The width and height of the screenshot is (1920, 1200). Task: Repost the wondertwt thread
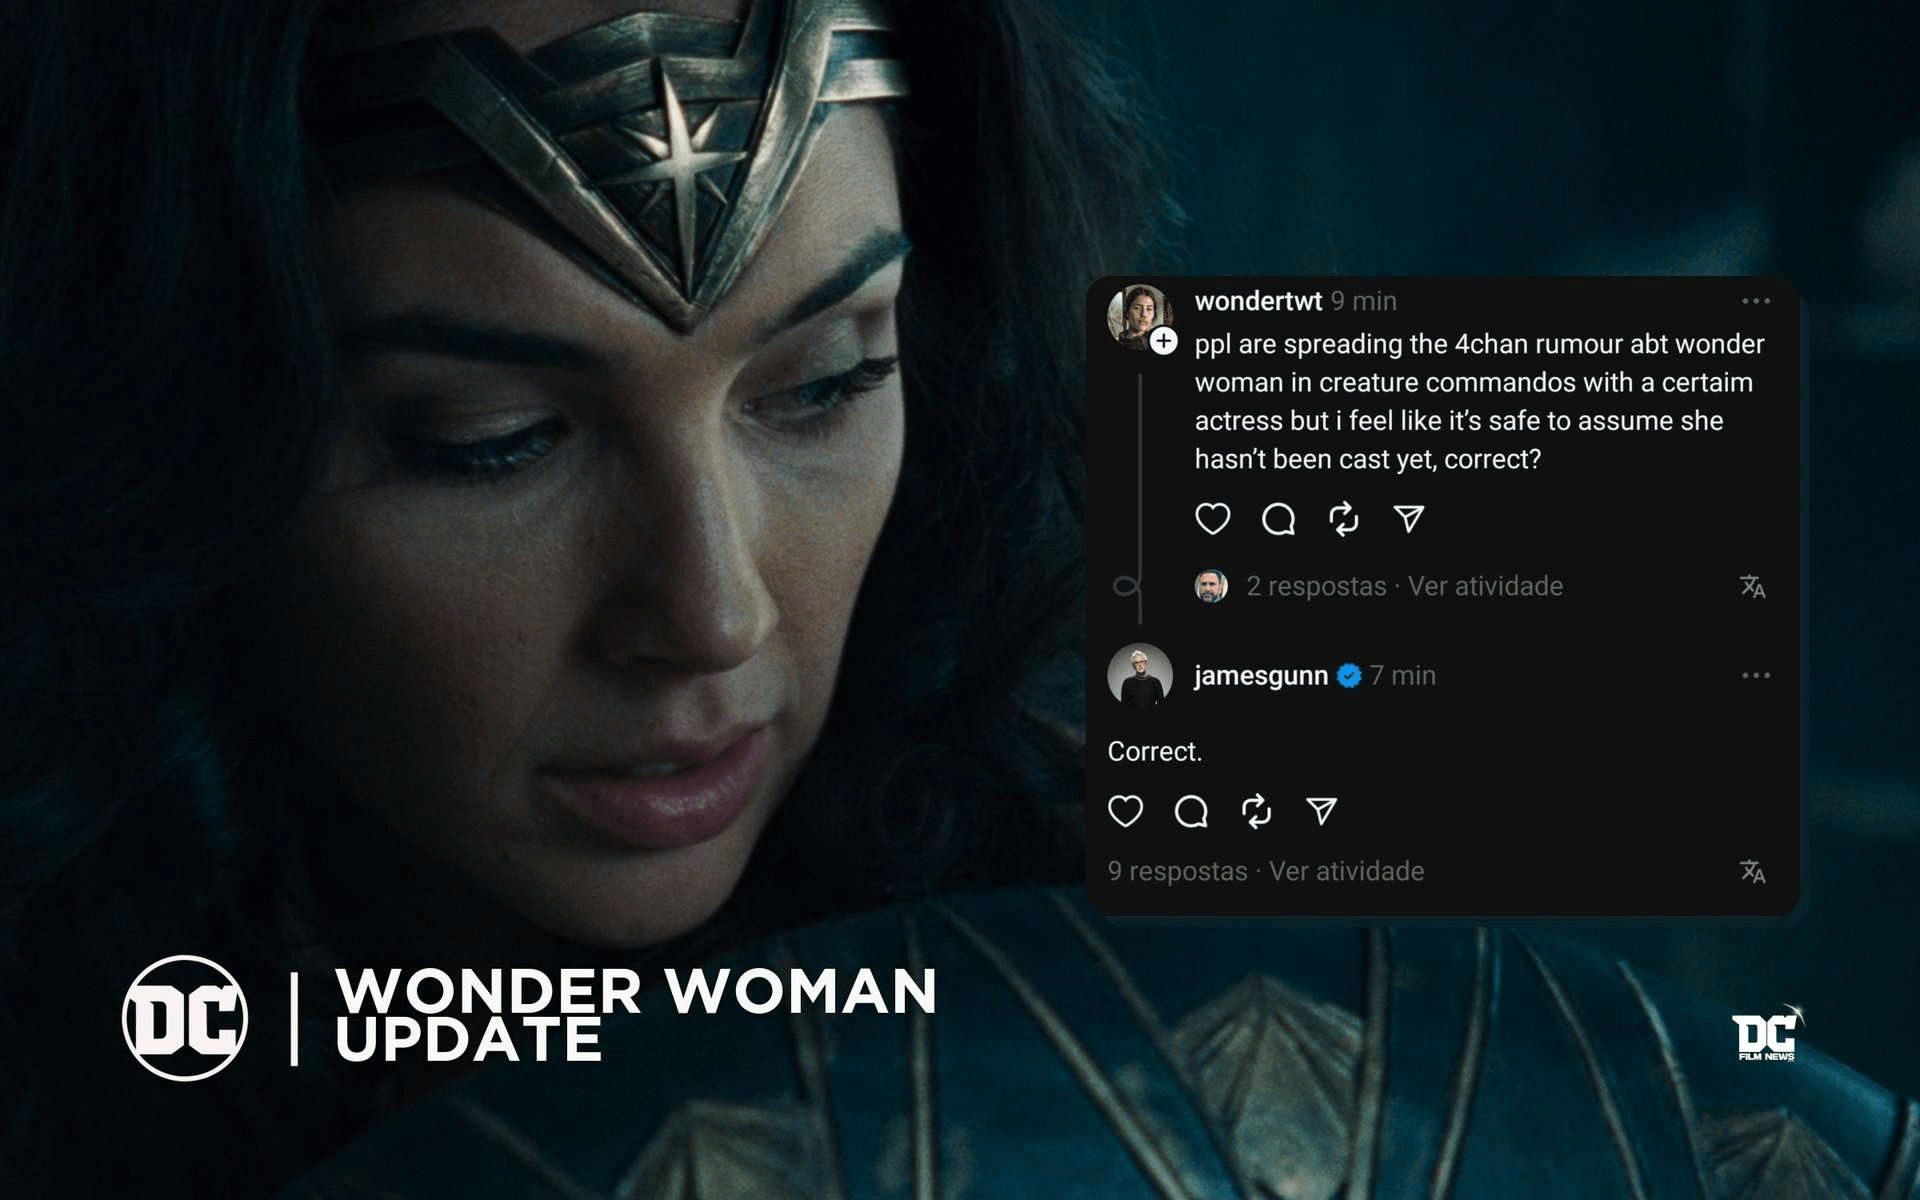tap(1343, 519)
